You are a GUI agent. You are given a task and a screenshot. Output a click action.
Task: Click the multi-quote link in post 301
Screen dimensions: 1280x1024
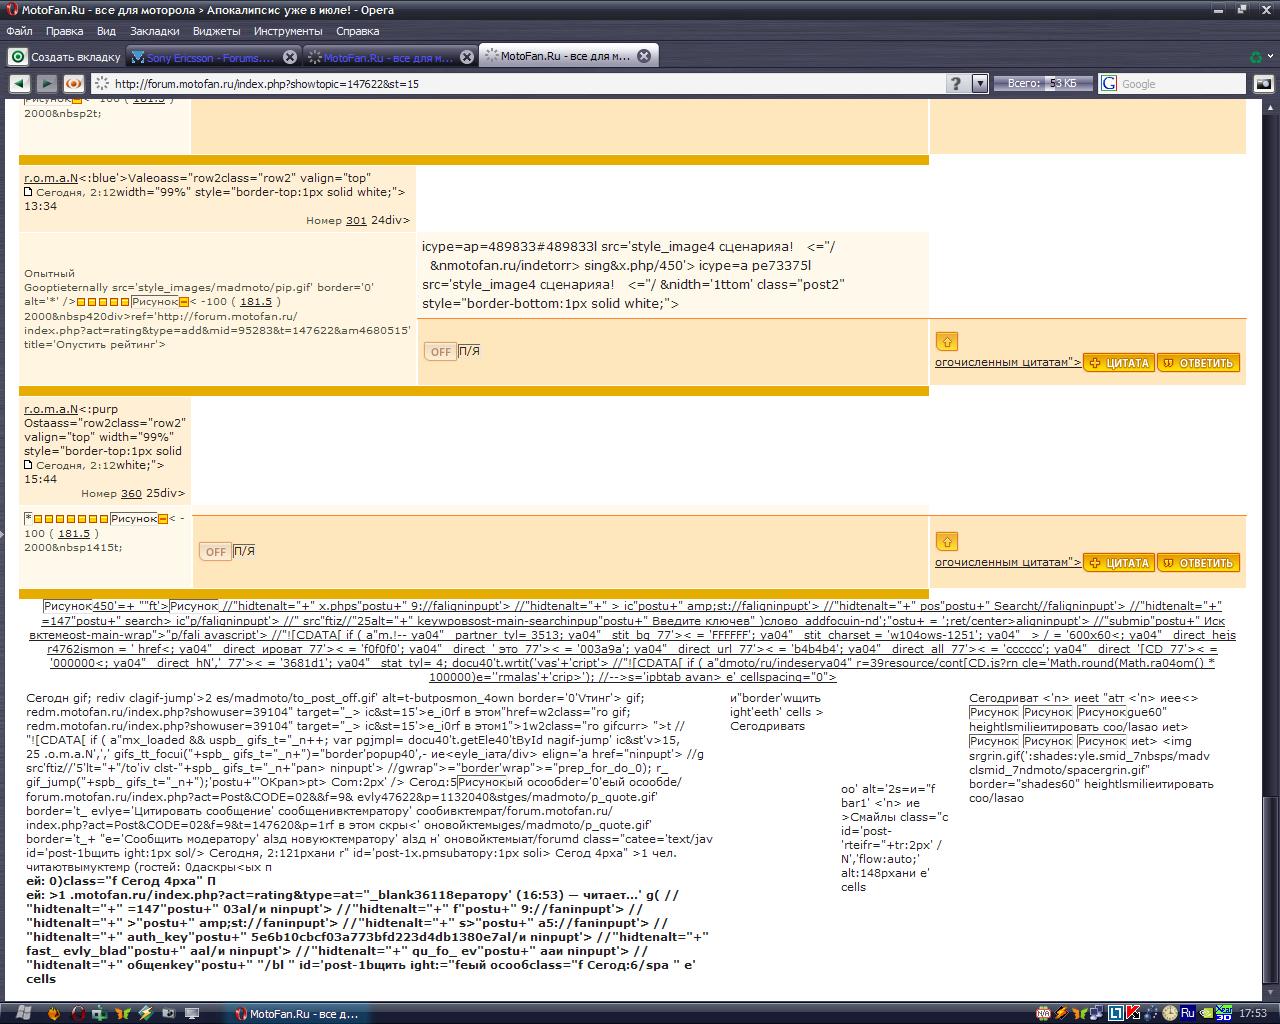pos(1008,362)
